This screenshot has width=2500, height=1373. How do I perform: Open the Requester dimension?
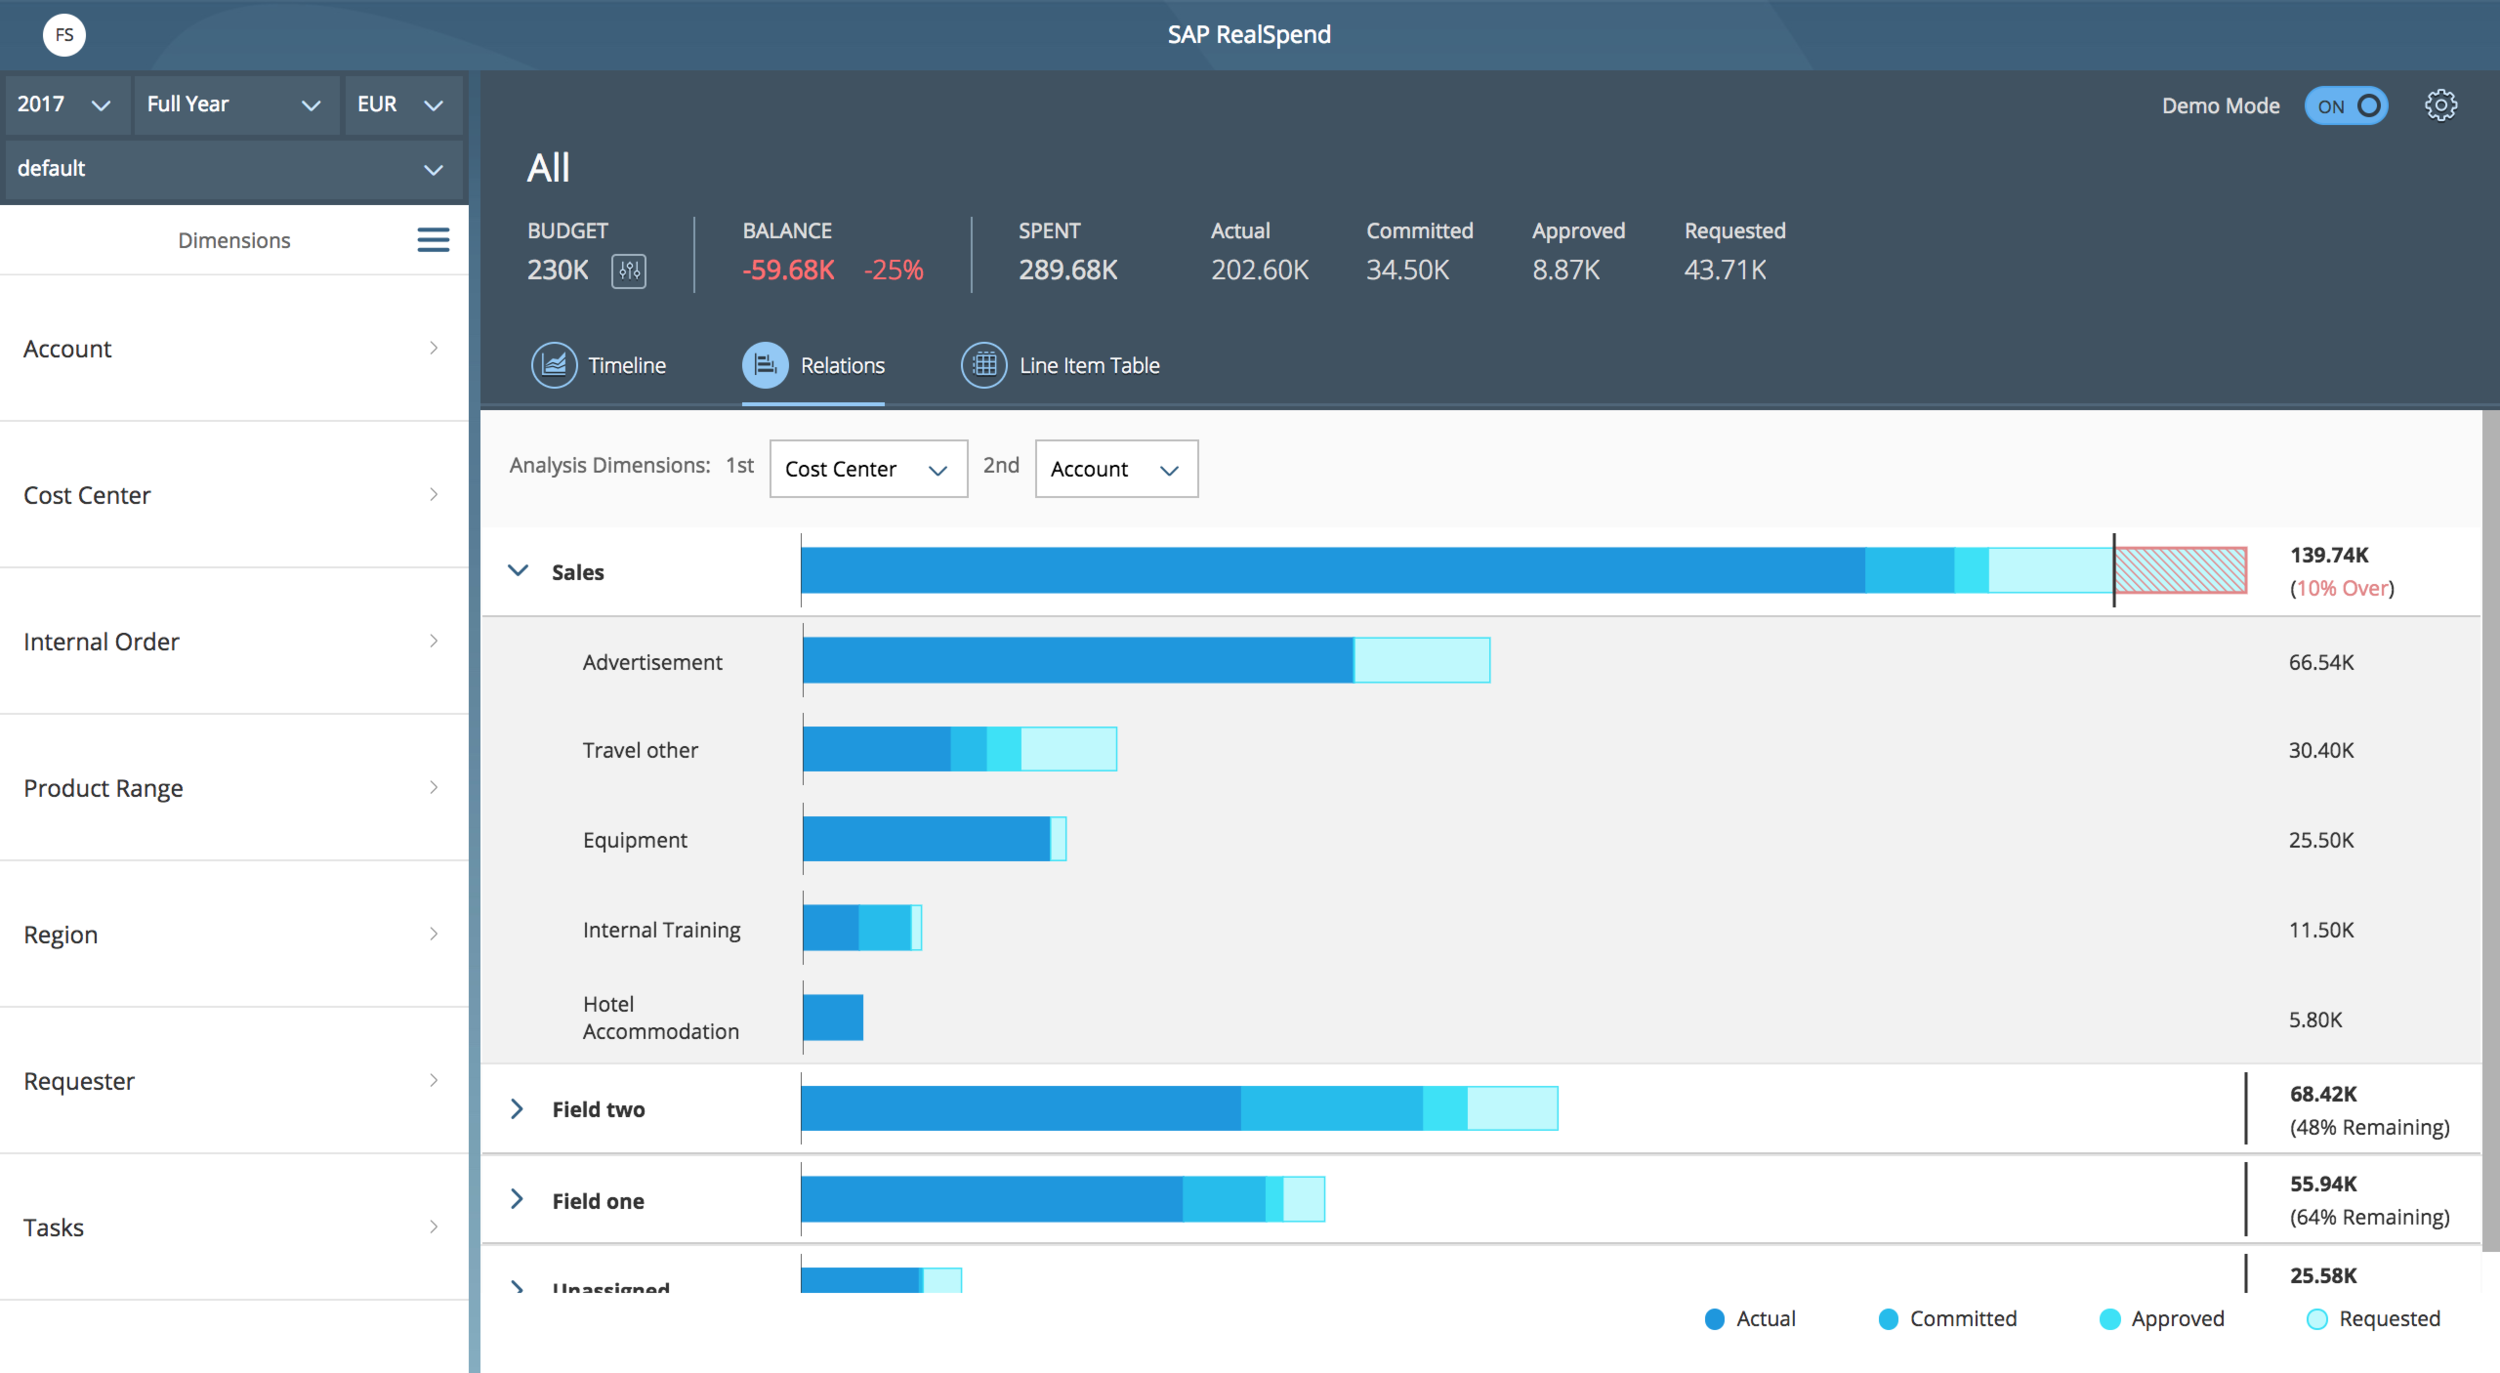tap(234, 1081)
